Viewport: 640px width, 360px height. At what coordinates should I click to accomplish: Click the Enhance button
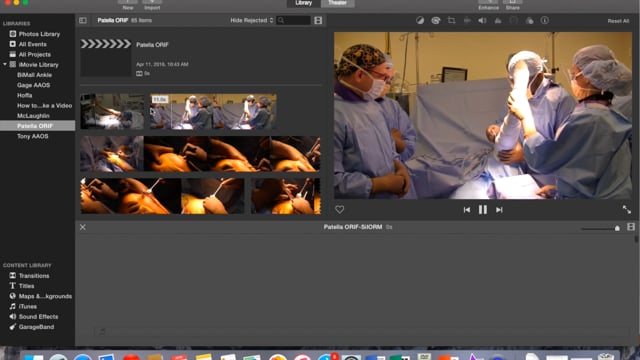(x=489, y=5)
